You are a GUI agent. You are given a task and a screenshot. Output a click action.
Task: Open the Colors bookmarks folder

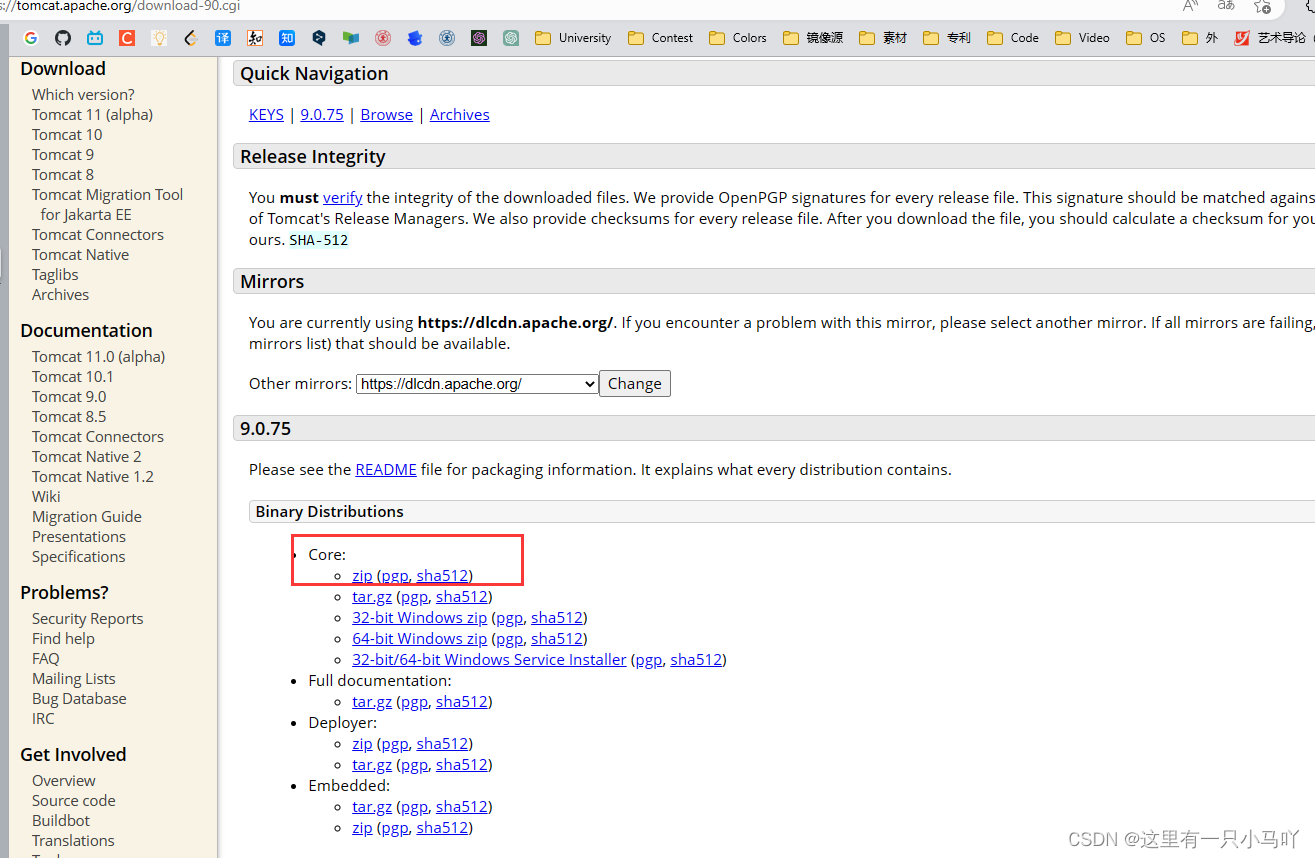tap(738, 38)
